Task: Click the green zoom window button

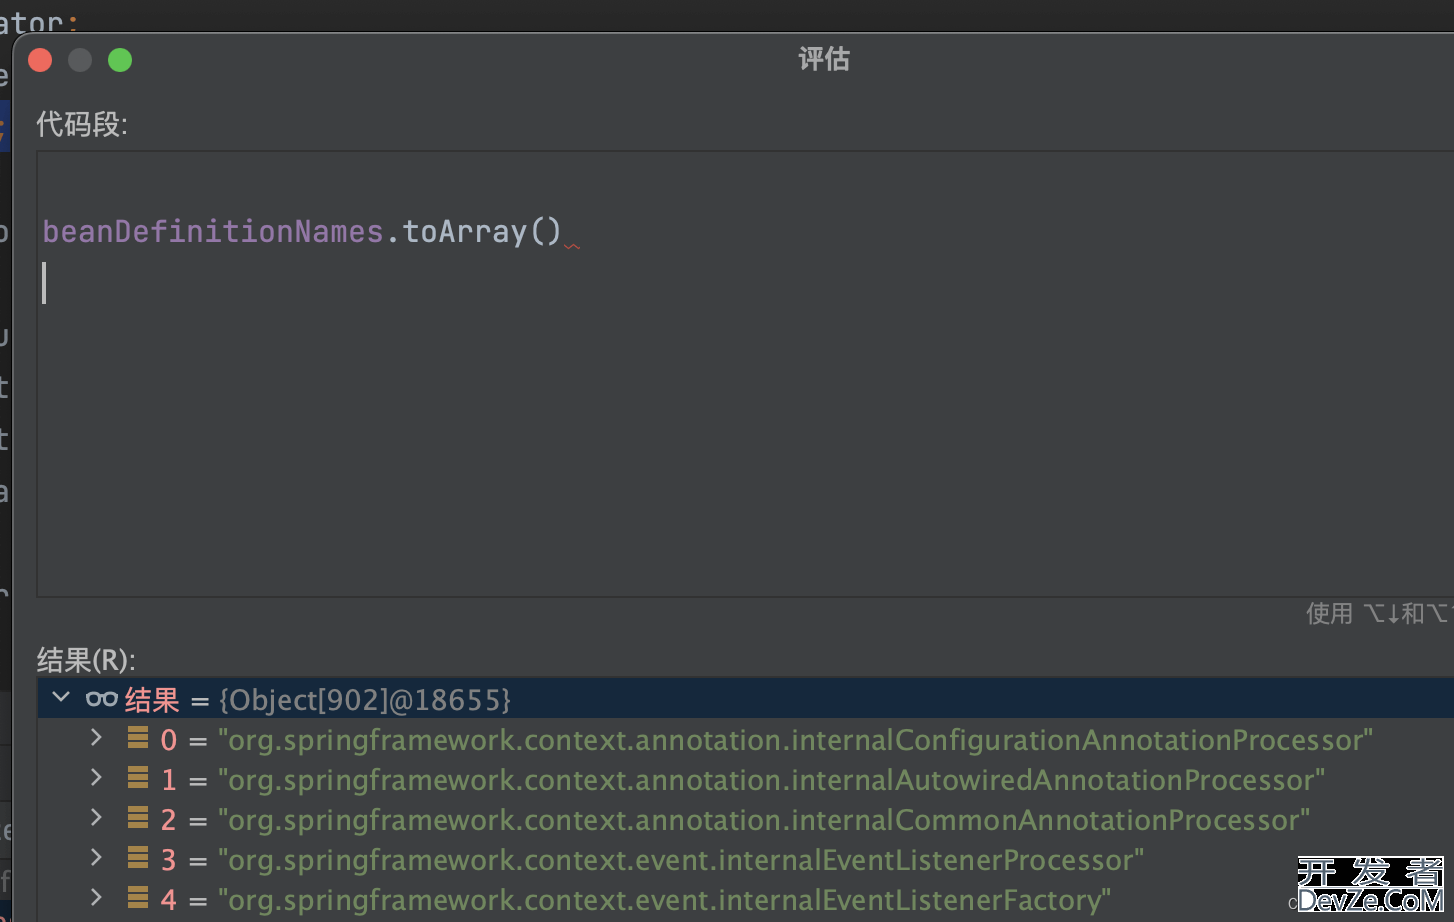Action: [x=120, y=60]
